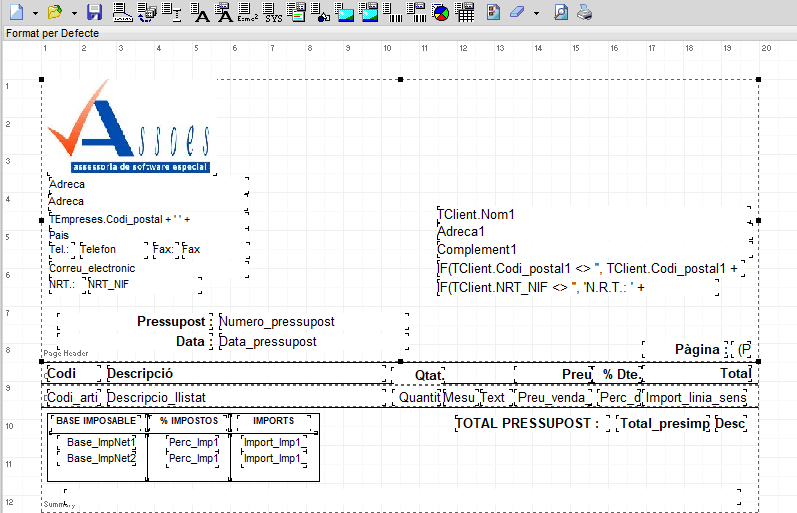Select the database image tool
Viewport: 797px width, 513px height.
(x=369, y=12)
